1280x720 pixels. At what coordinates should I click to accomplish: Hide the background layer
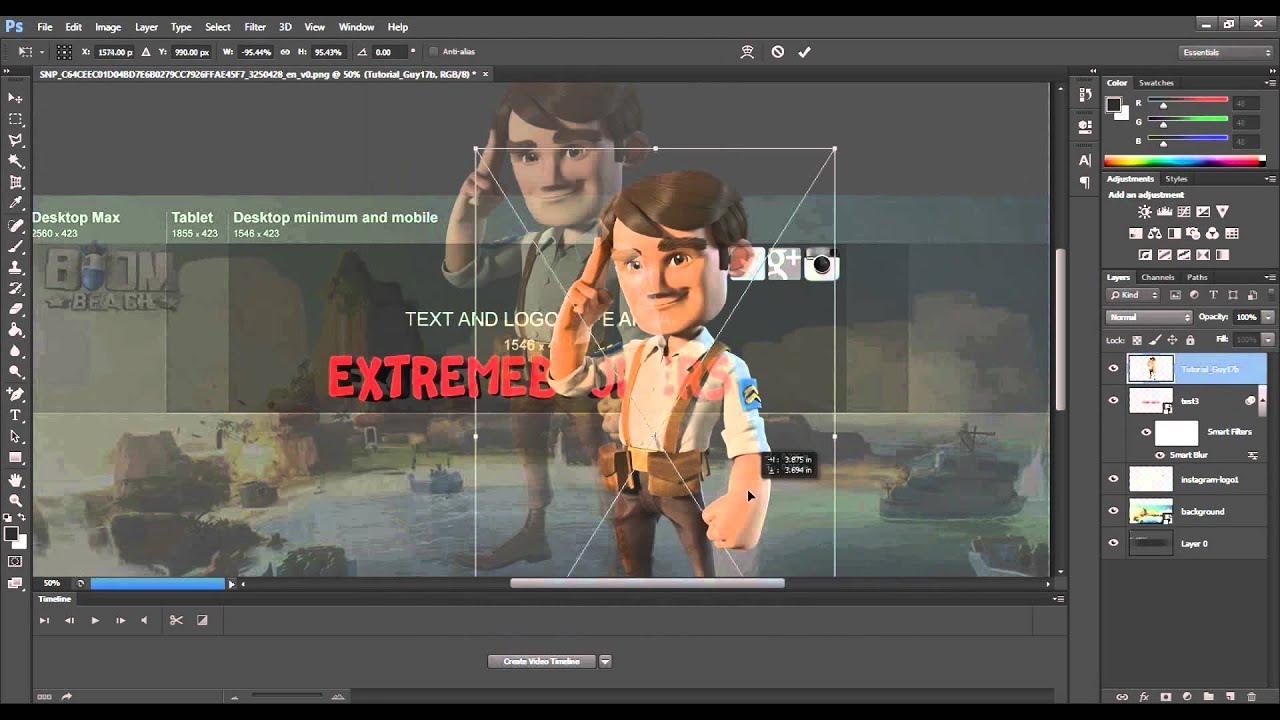(x=1113, y=511)
